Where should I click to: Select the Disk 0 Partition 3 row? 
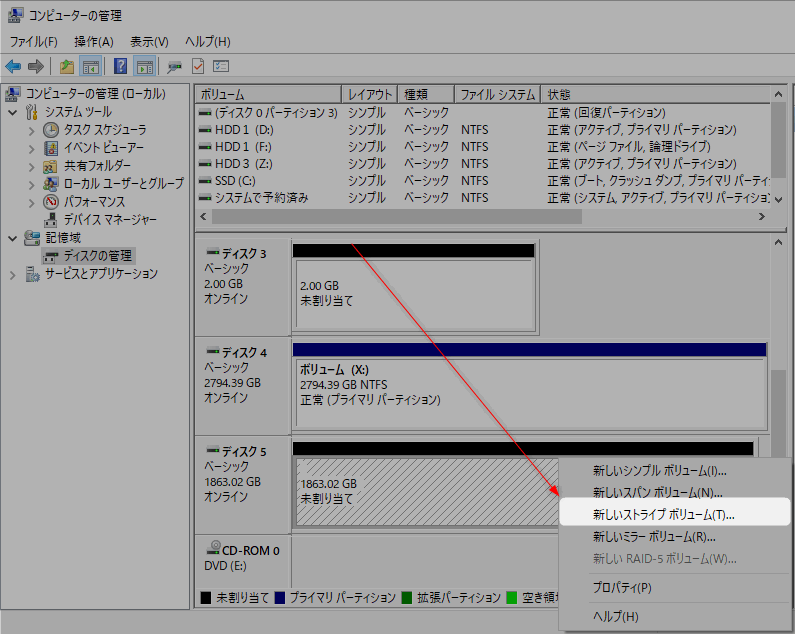[x=483, y=113]
